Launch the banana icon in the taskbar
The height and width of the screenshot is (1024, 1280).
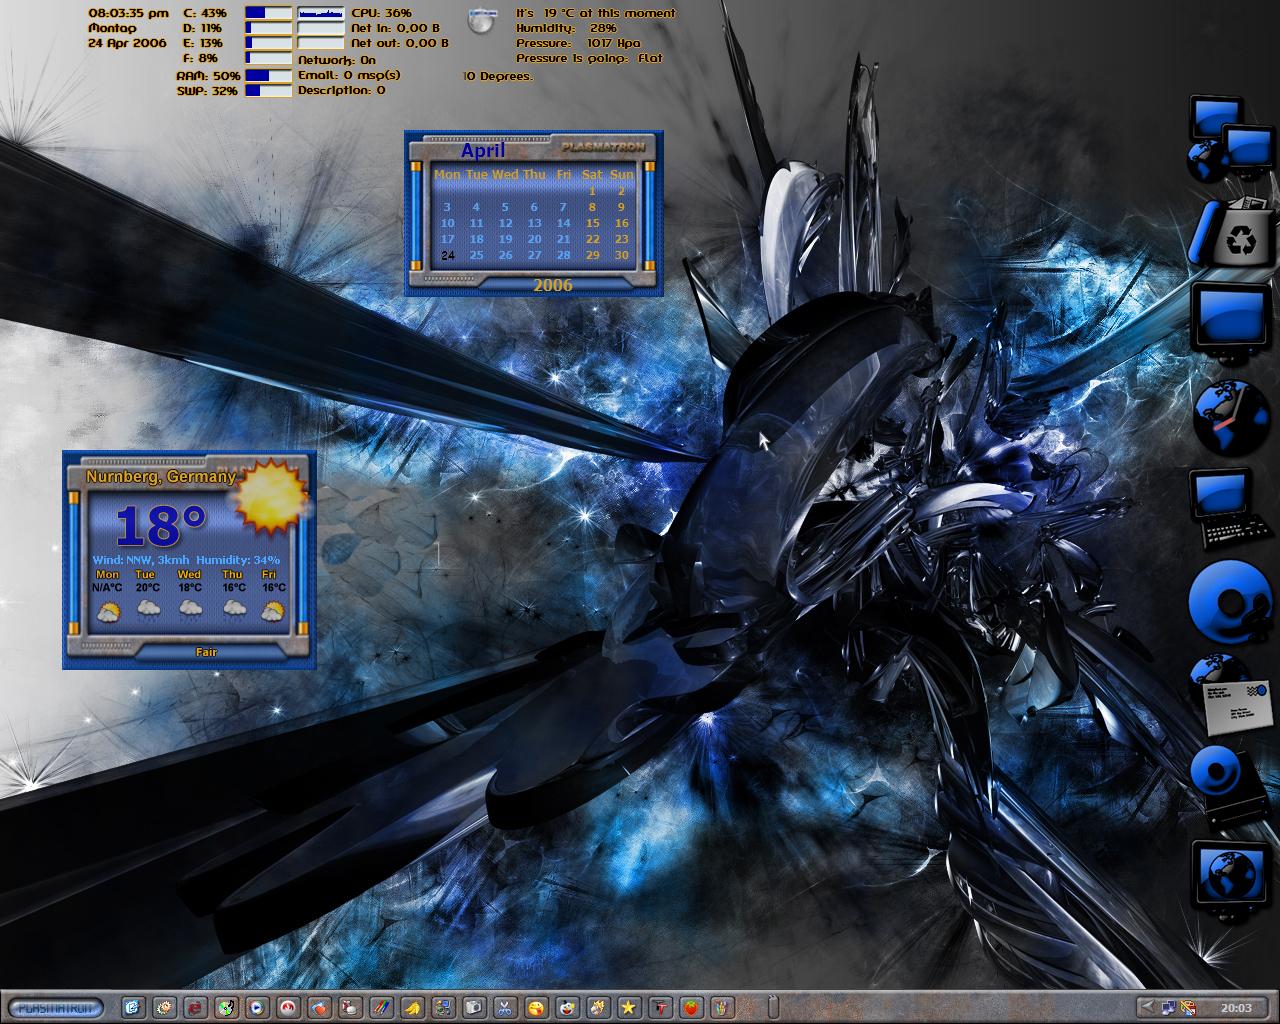[412, 1006]
